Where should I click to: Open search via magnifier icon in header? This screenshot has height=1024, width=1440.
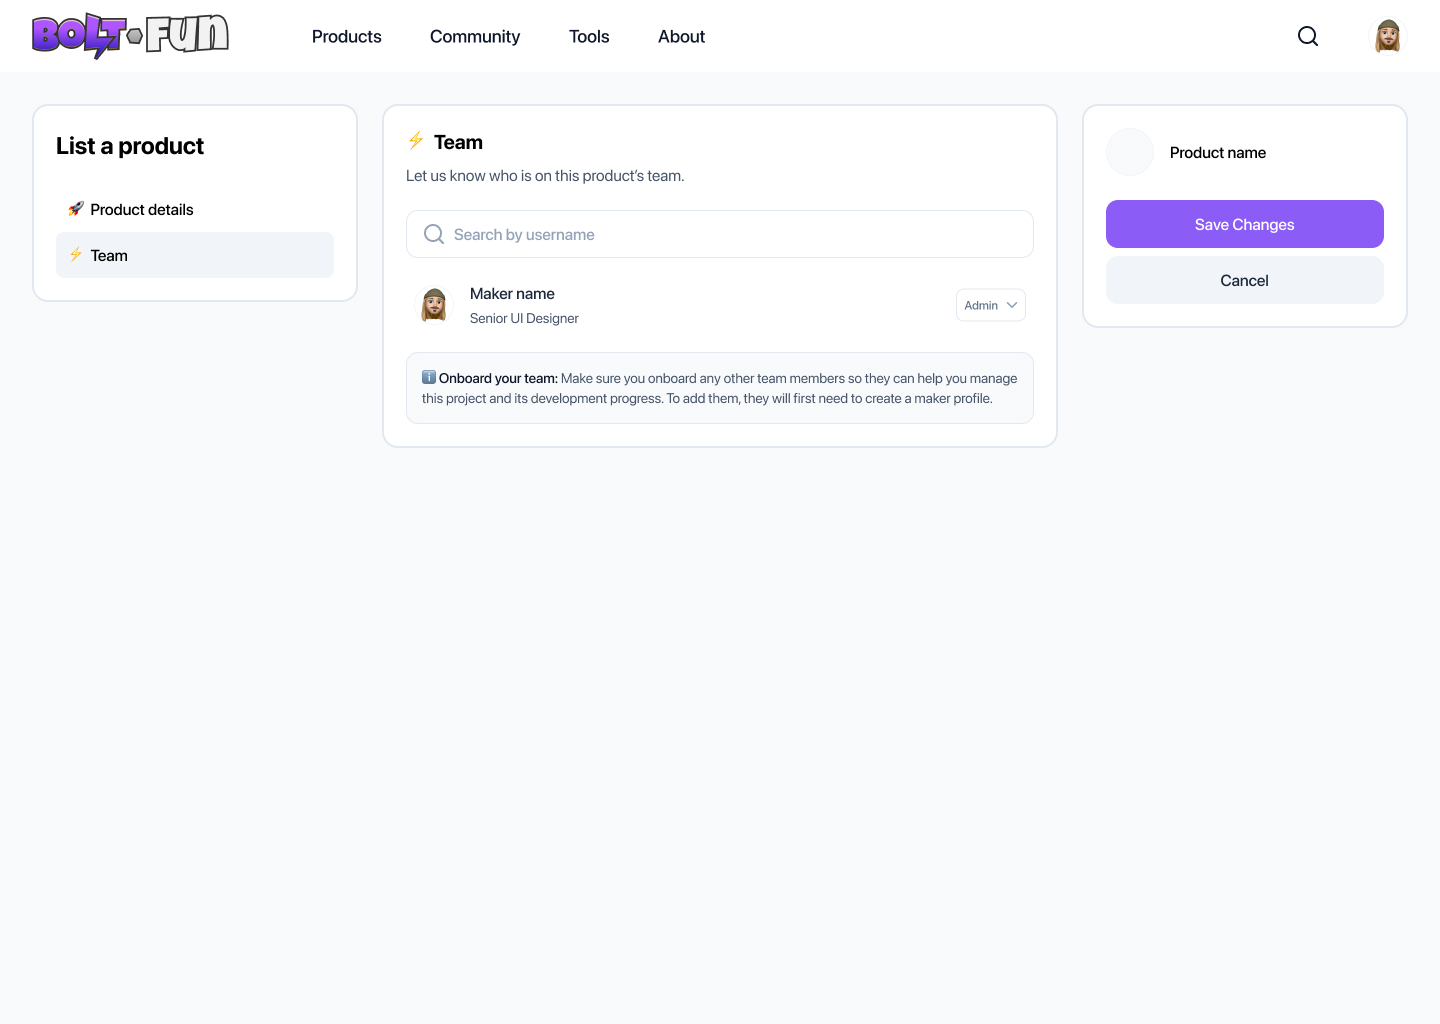coord(1308,36)
